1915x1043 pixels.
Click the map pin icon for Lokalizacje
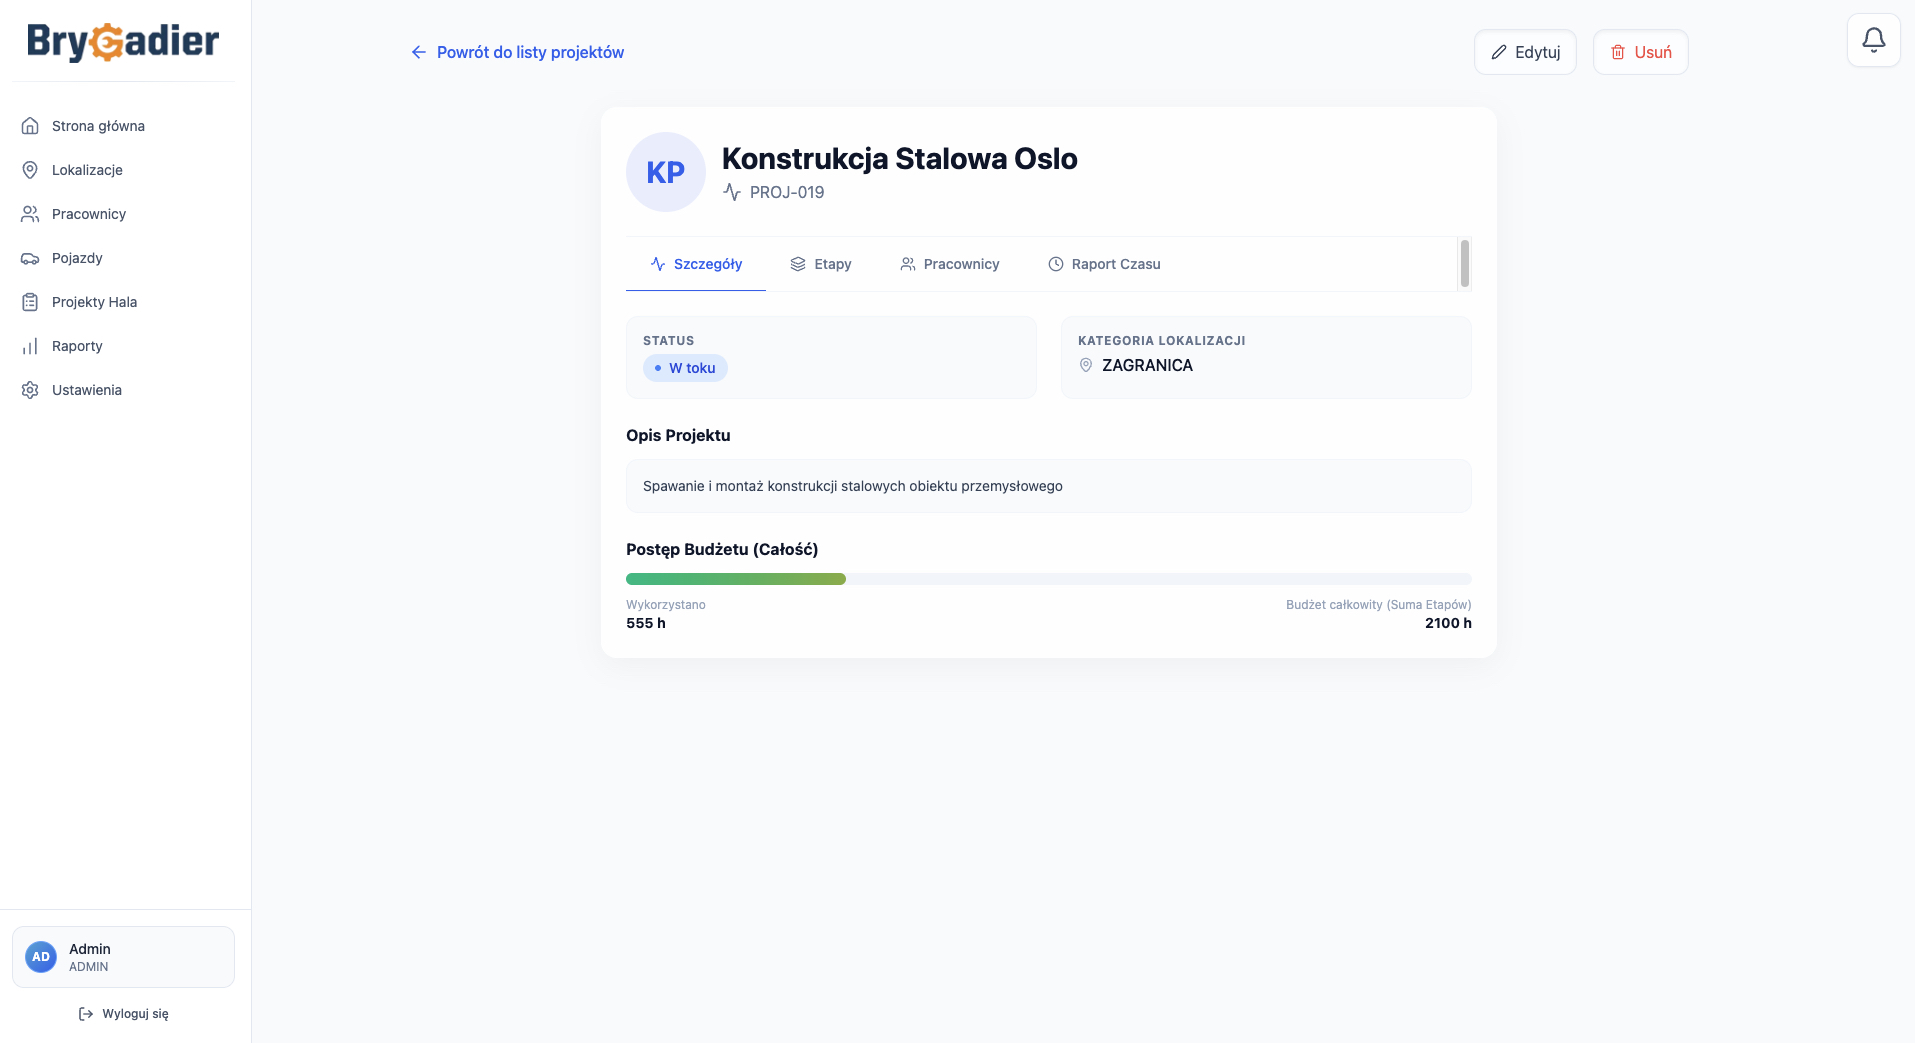pyautogui.click(x=30, y=170)
